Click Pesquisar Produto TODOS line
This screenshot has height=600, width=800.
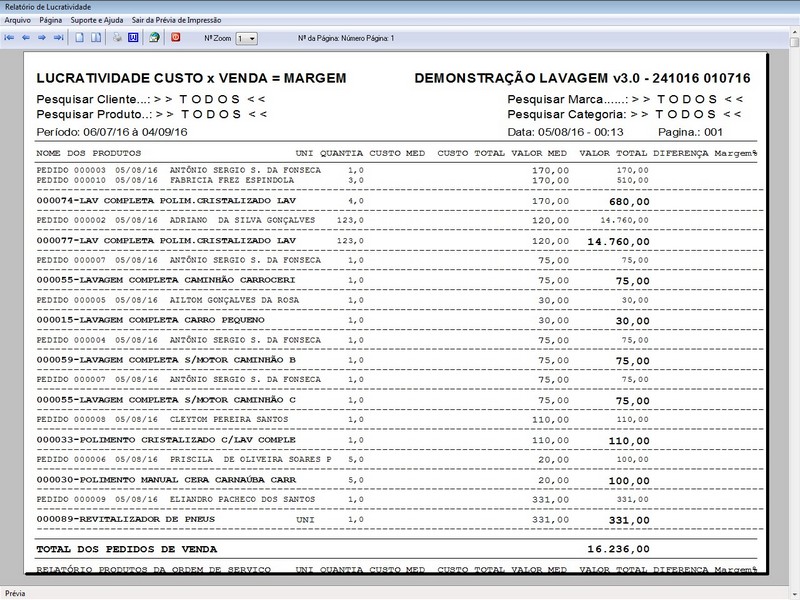pos(152,114)
